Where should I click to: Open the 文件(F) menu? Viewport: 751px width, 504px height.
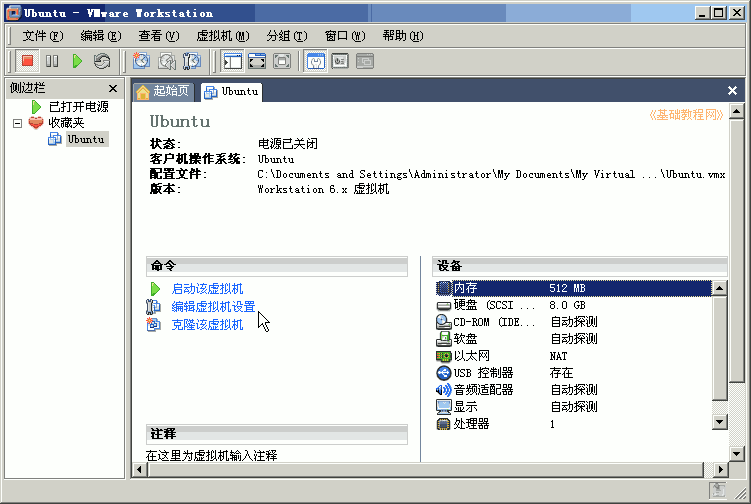(43, 36)
